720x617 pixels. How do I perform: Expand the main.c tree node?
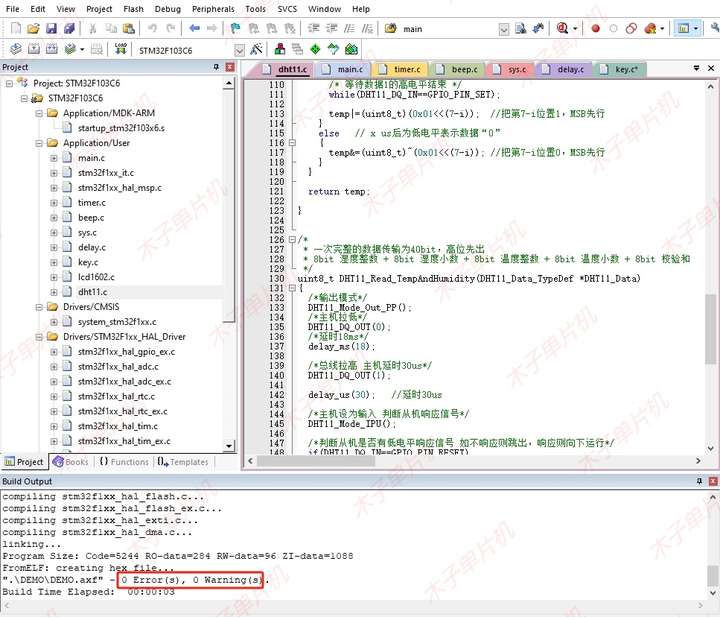point(54,158)
